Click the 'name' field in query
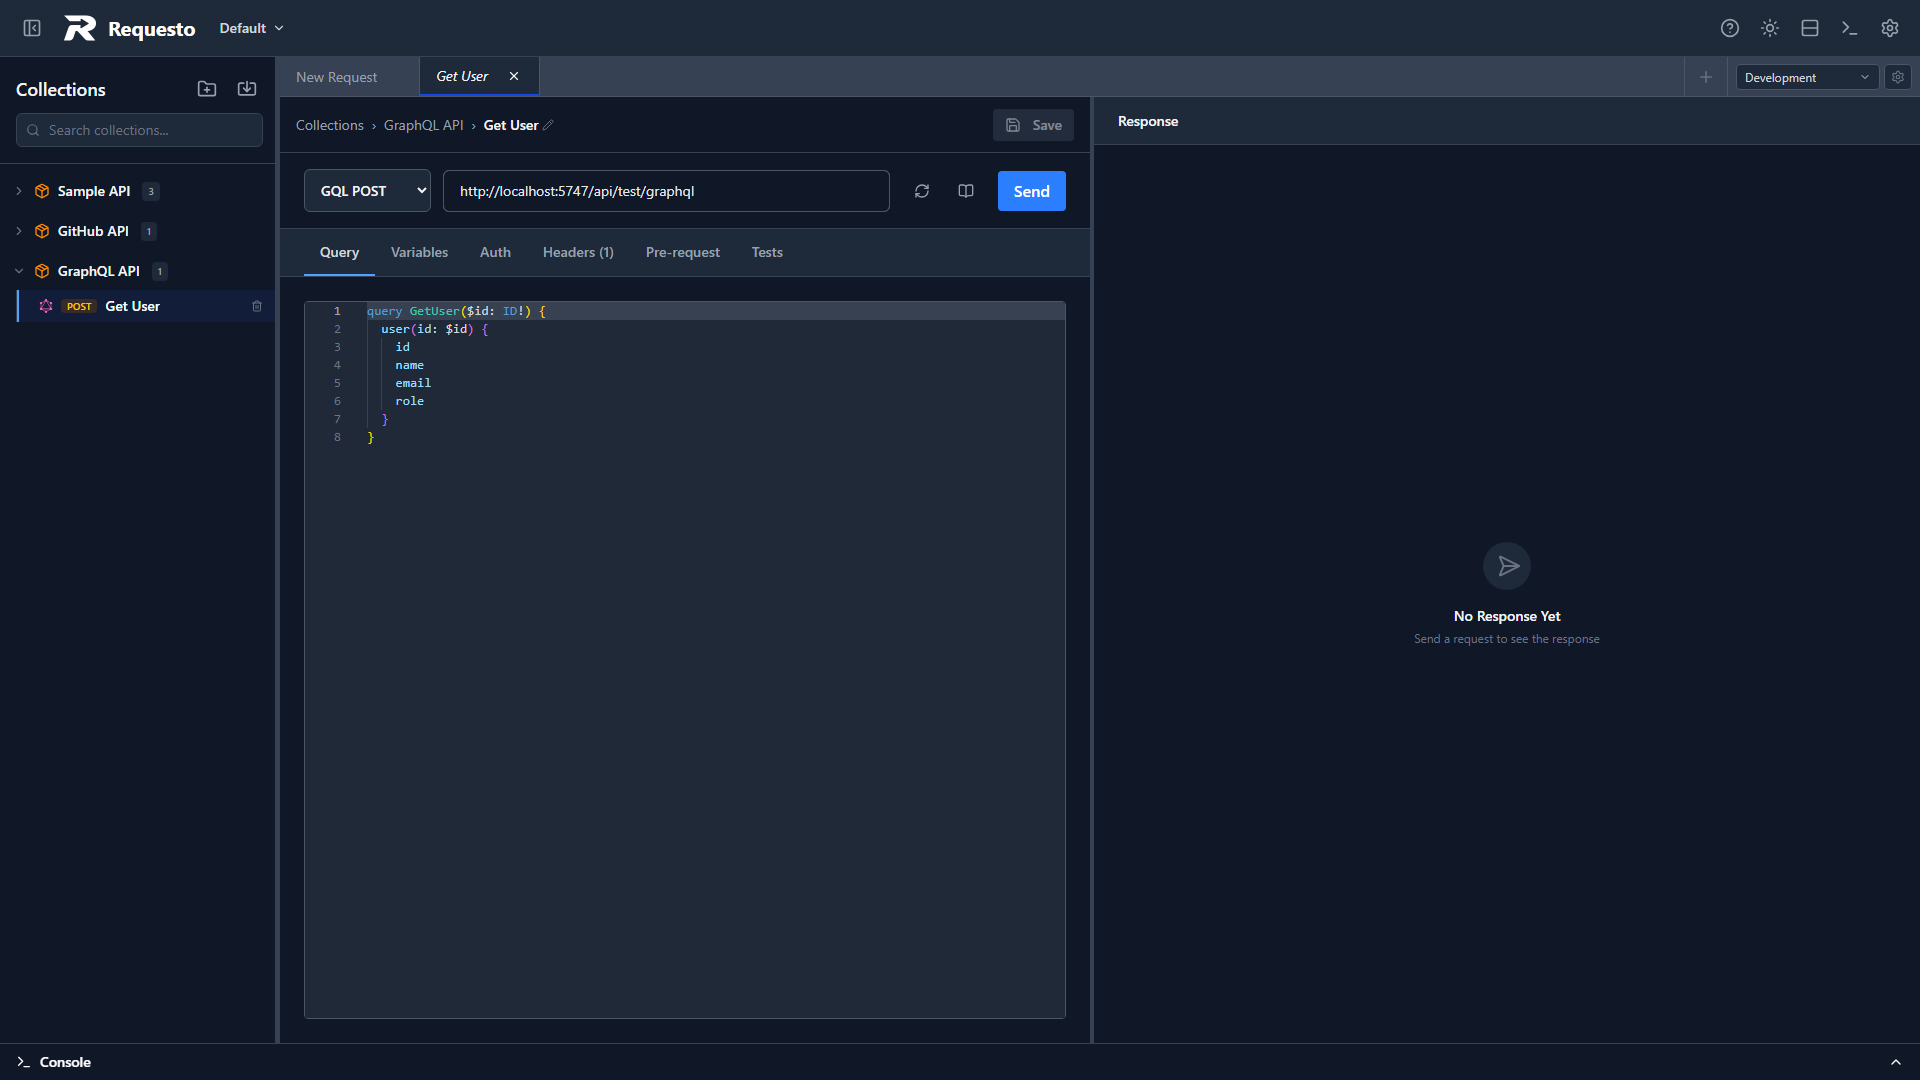This screenshot has width=1920, height=1080. point(409,365)
